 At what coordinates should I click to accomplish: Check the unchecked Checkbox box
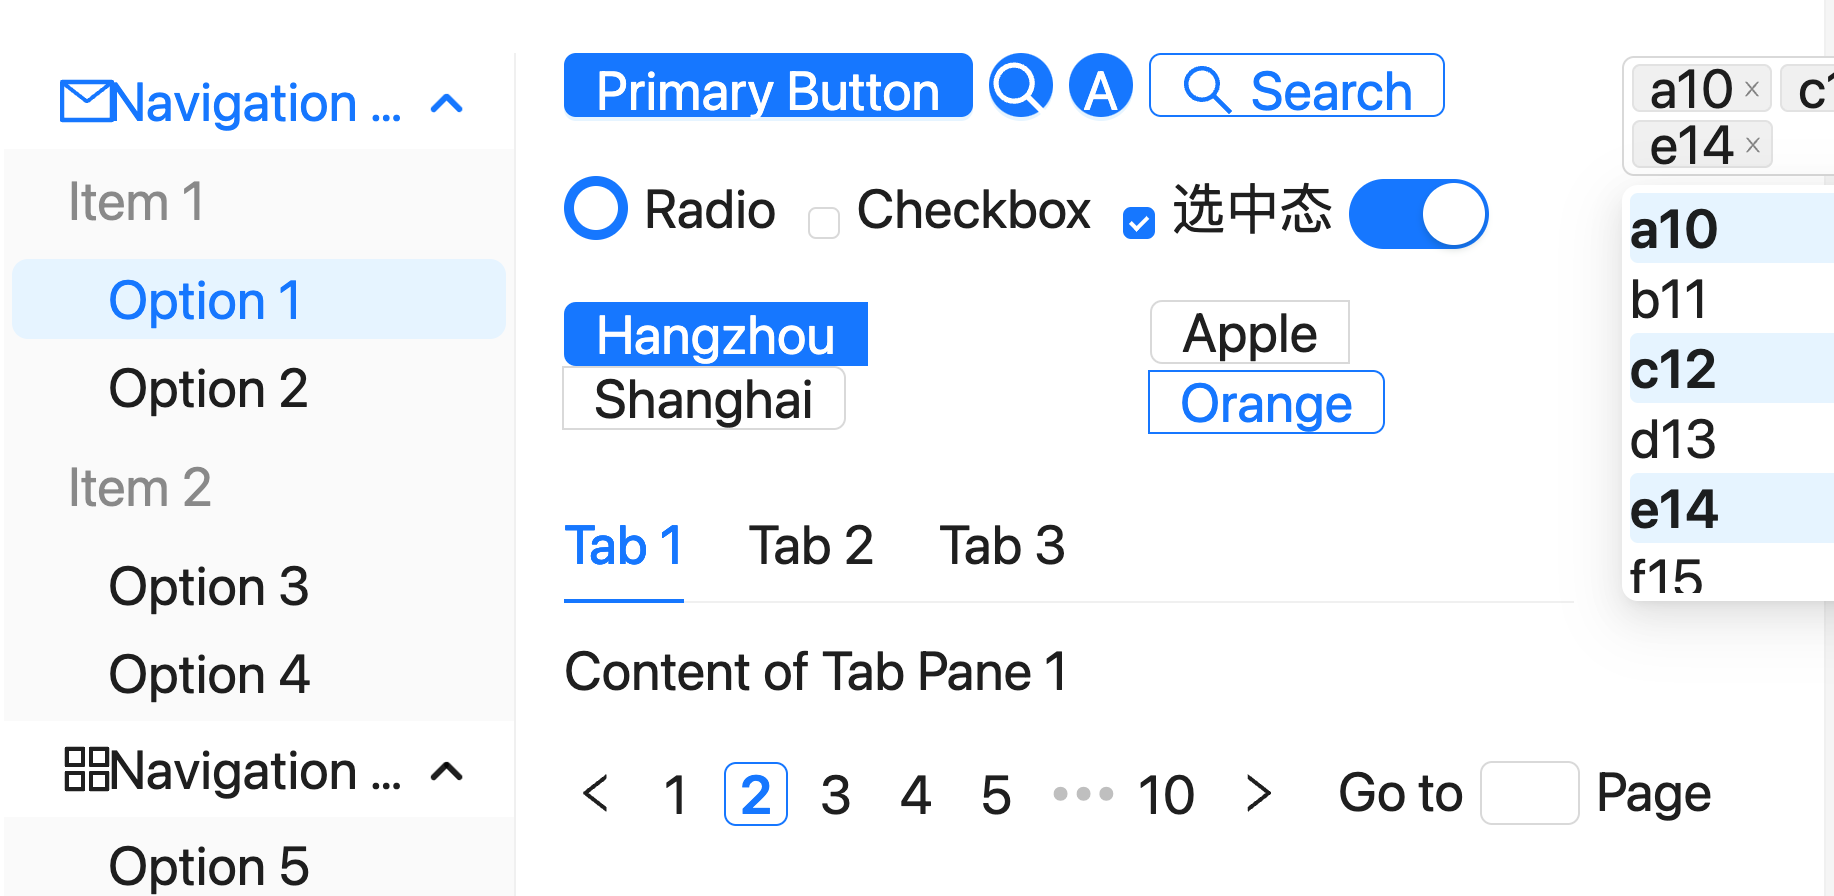point(824,222)
